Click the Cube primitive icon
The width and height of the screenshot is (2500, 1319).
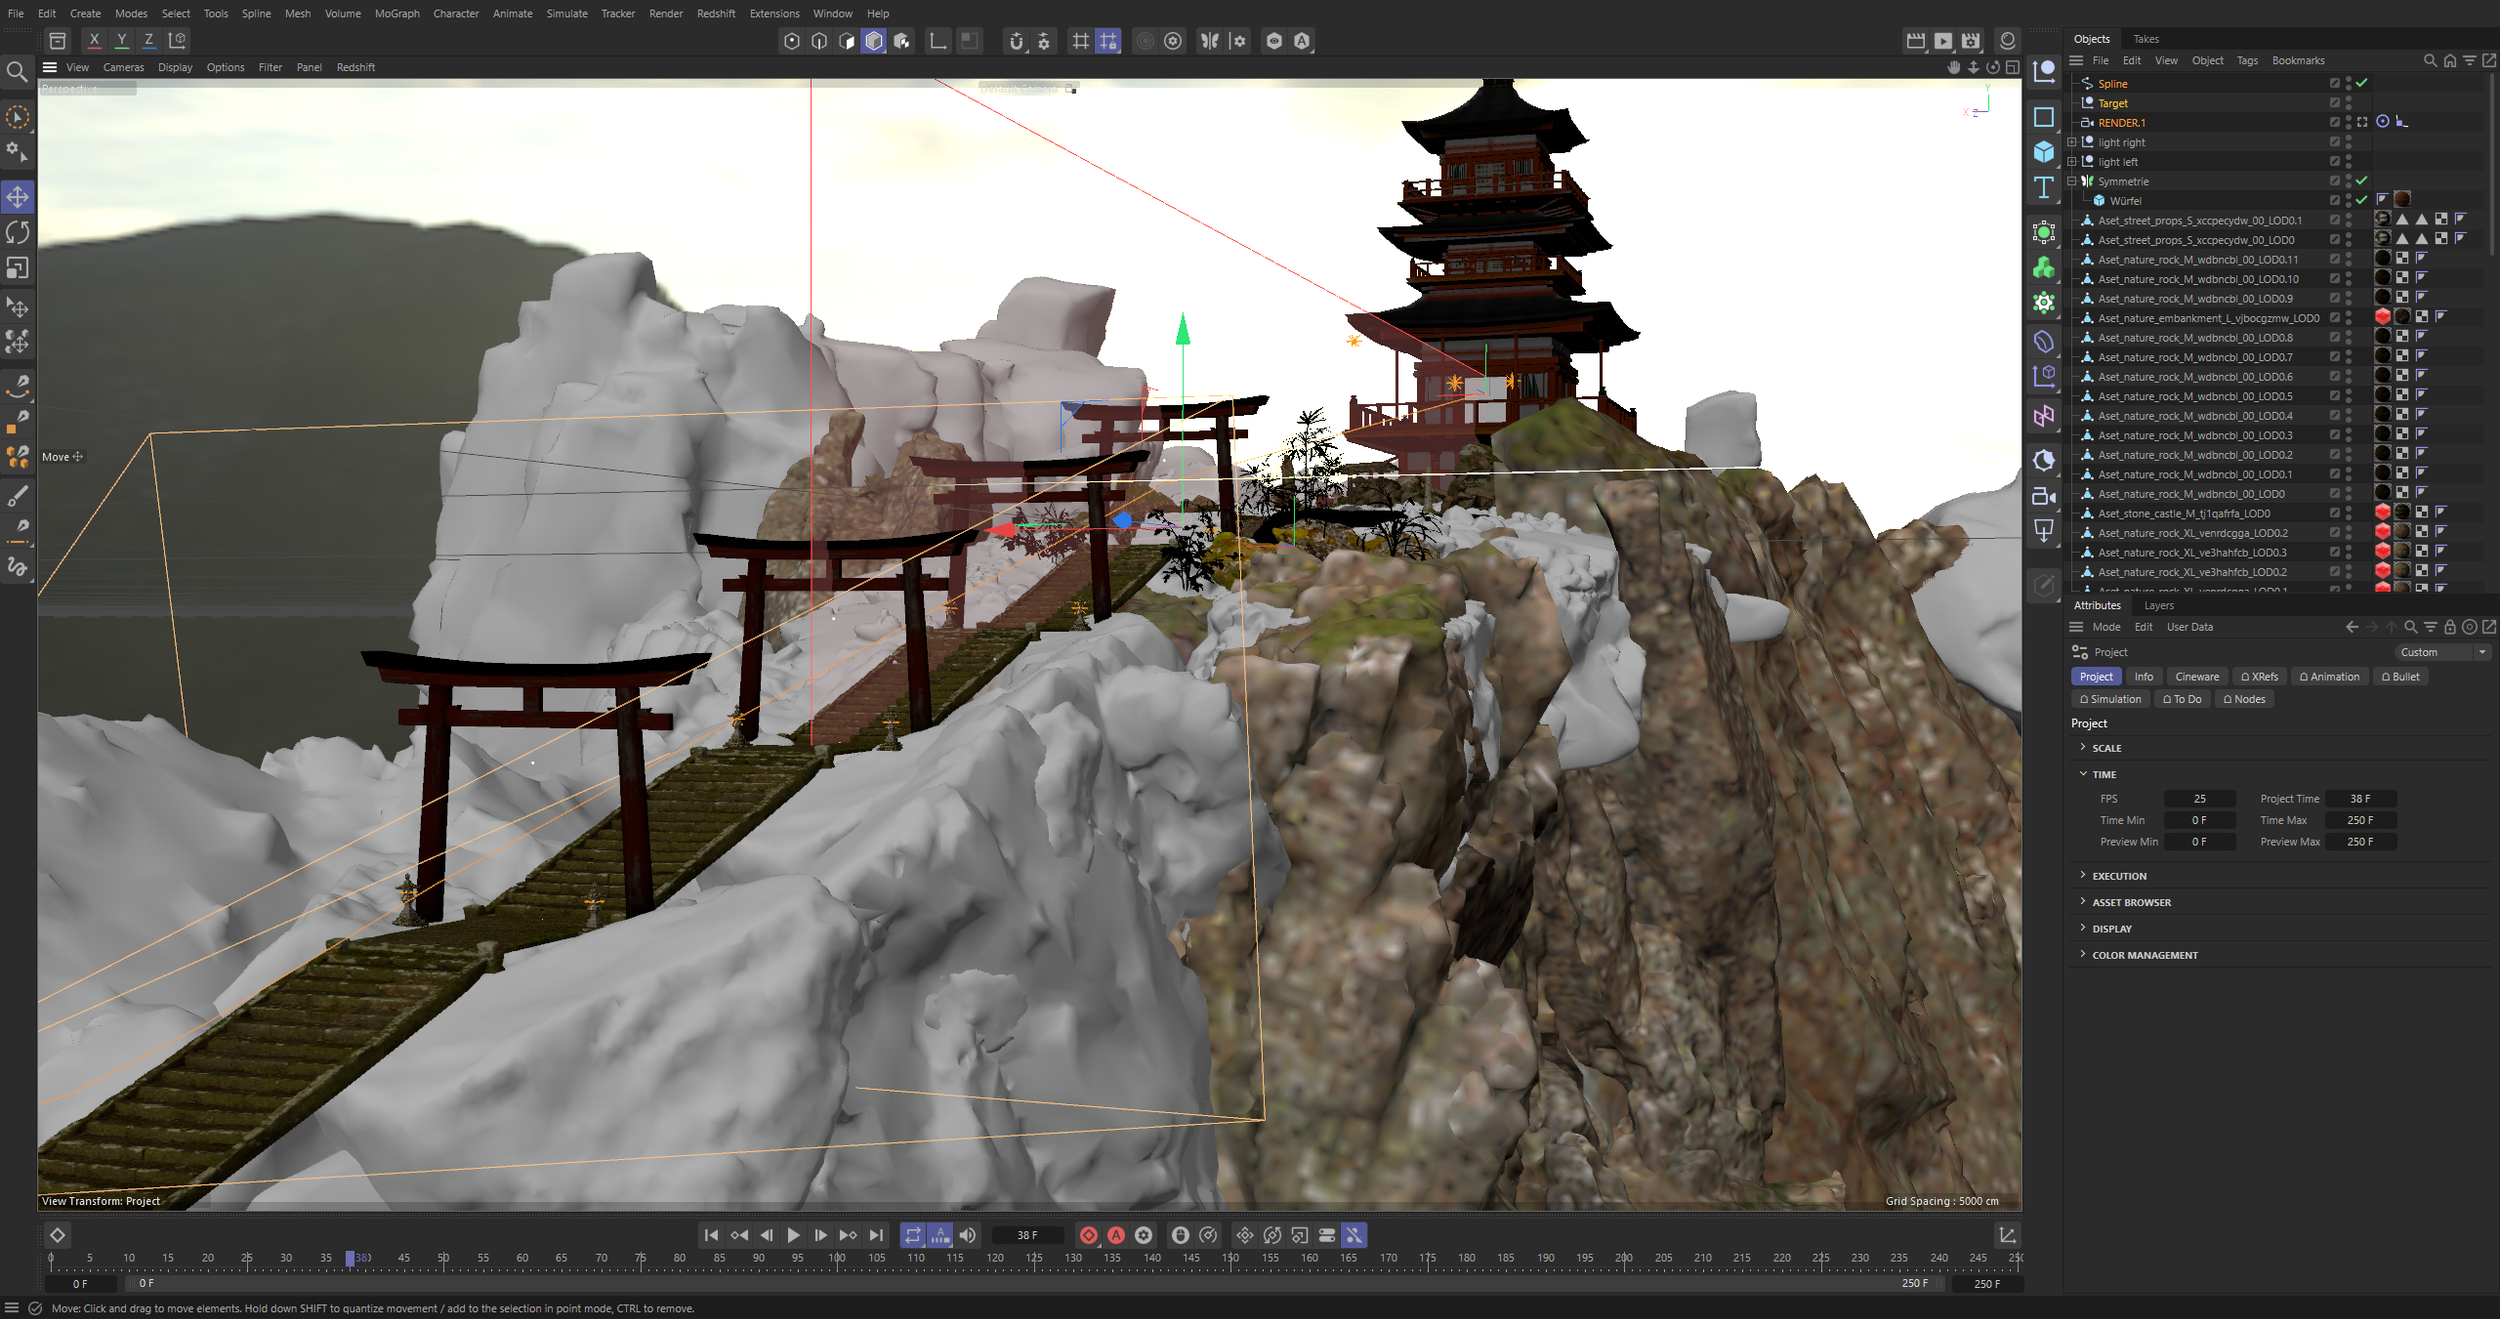coord(2044,152)
